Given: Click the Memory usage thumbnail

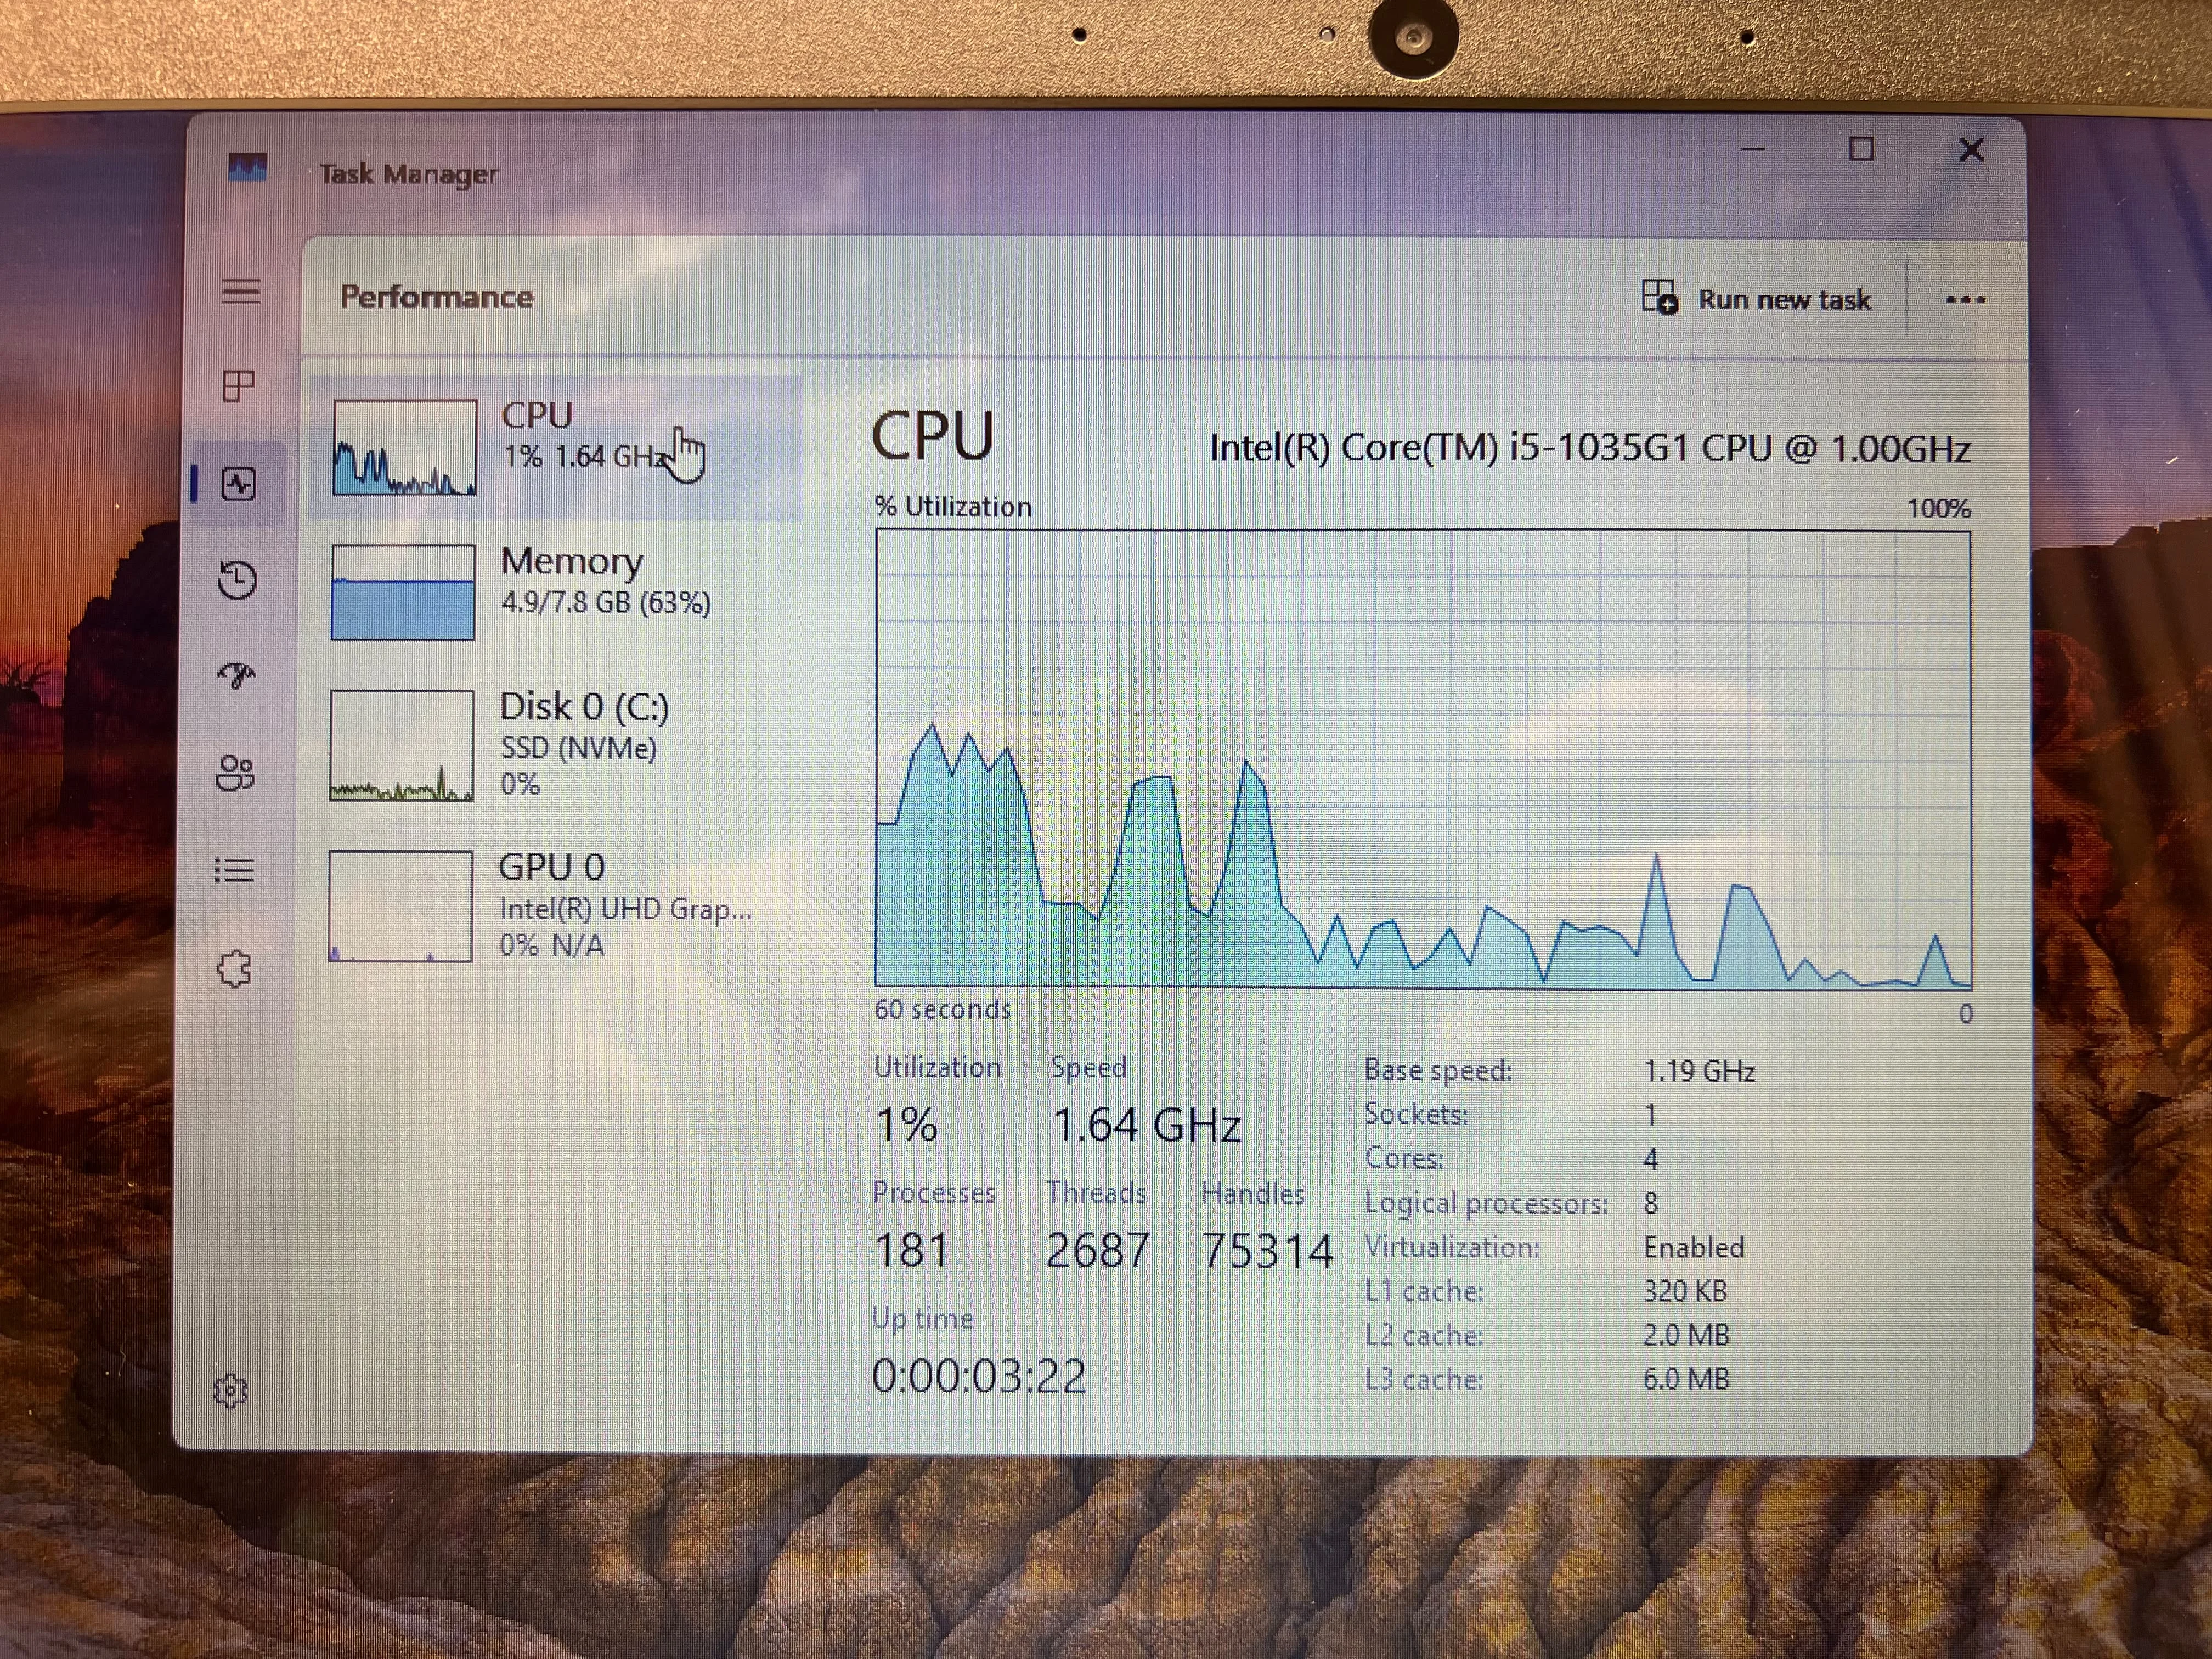Looking at the screenshot, I should click(403, 592).
